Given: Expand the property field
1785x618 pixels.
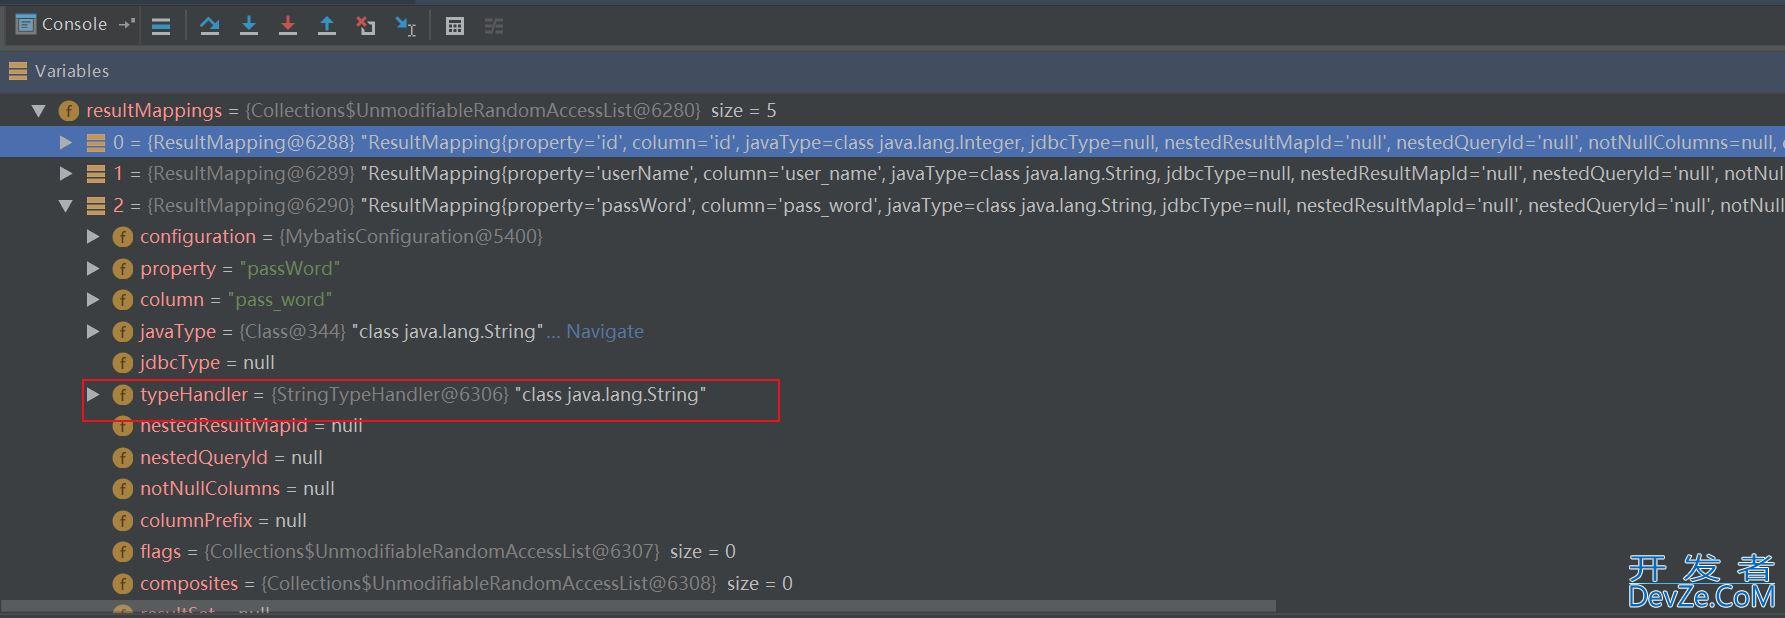Looking at the screenshot, I should coord(93,268).
